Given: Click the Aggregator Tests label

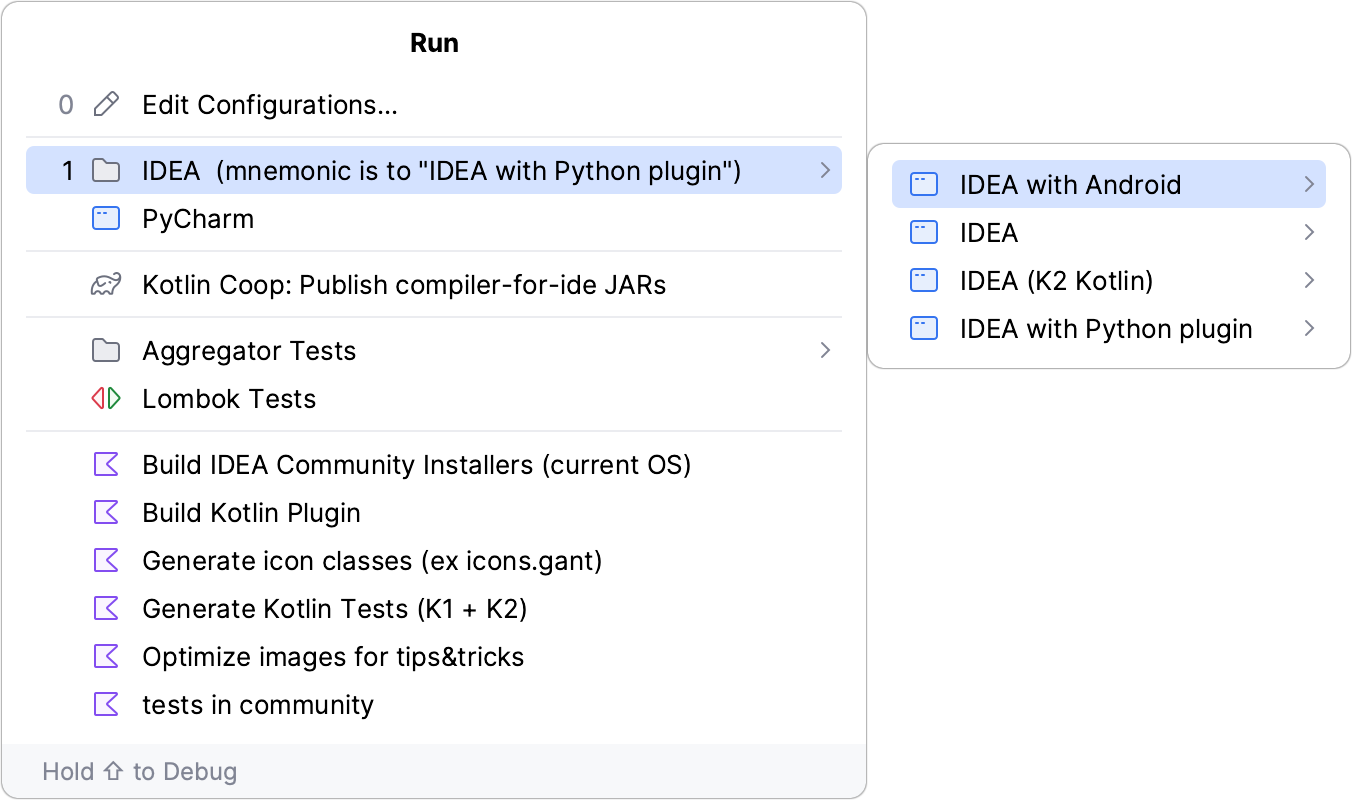Looking at the screenshot, I should (x=249, y=351).
